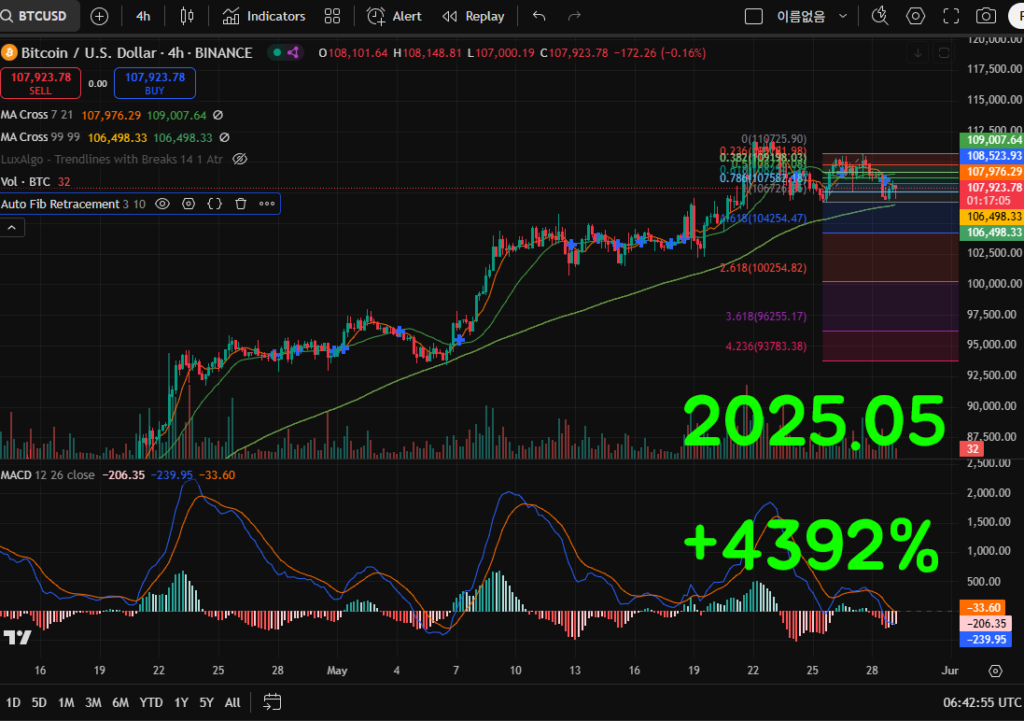The height and width of the screenshot is (721, 1024).
Task: Click the red SELL button
Action: [x=40, y=83]
